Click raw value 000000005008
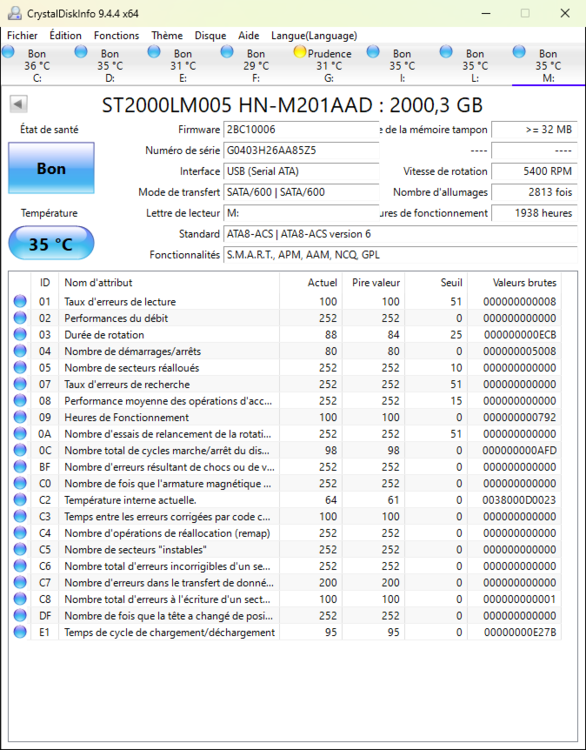 click(520, 351)
